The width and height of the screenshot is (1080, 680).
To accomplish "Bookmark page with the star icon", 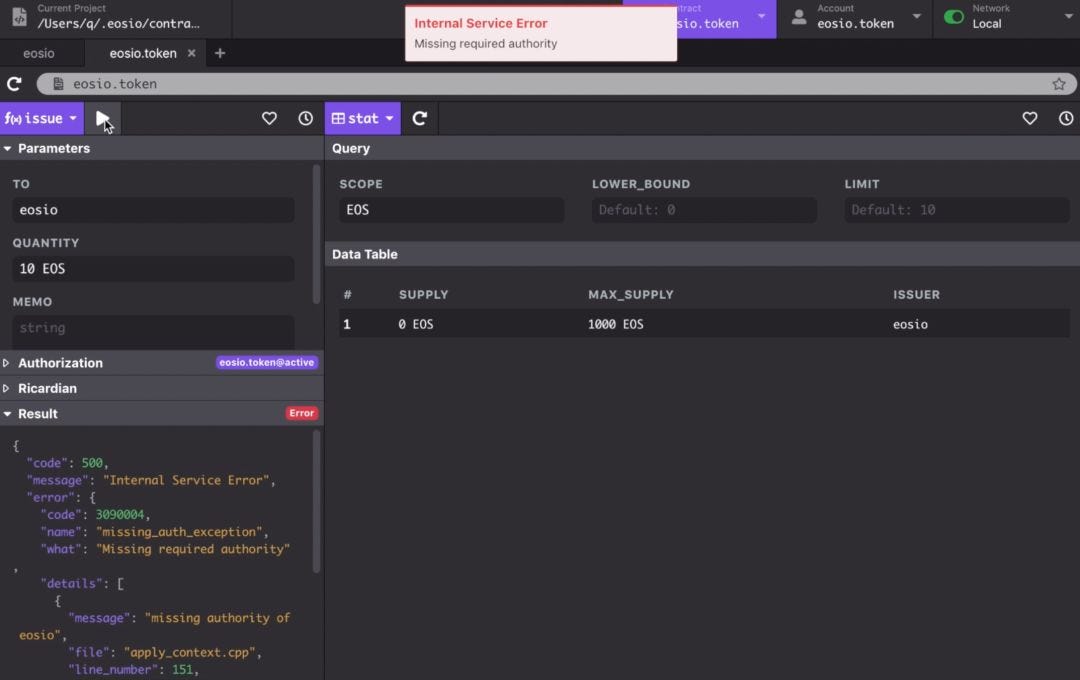I will point(1059,84).
